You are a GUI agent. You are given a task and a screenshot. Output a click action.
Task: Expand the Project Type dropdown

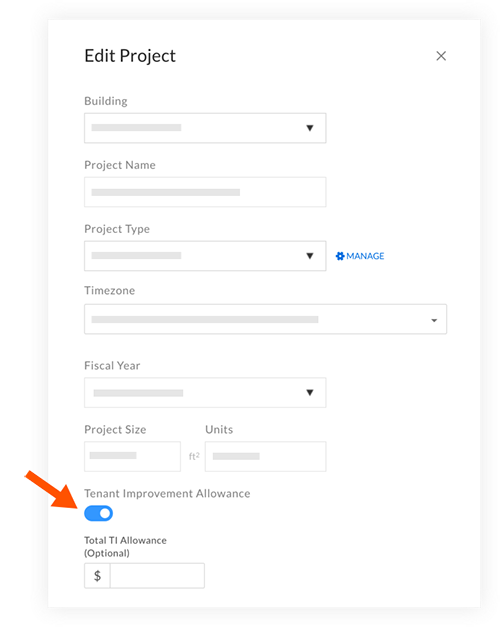(x=205, y=256)
